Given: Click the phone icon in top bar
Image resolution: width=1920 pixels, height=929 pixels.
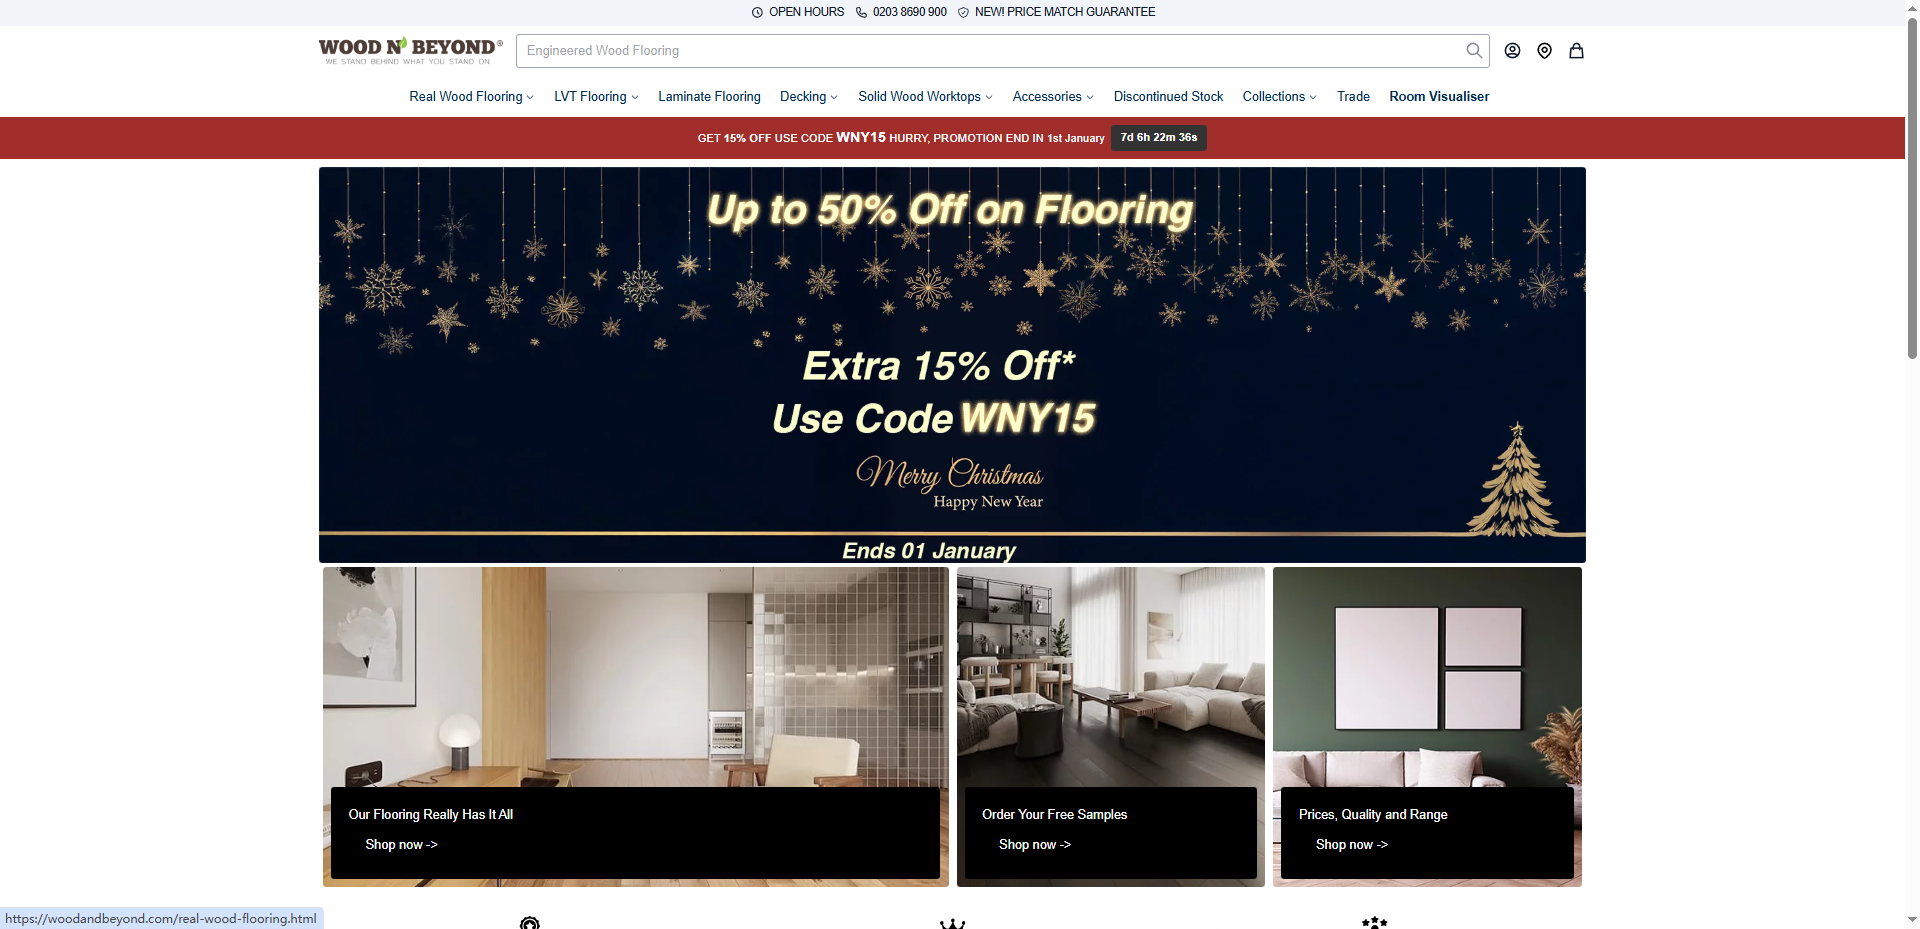Looking at the screenshot, I should (861, 13).
